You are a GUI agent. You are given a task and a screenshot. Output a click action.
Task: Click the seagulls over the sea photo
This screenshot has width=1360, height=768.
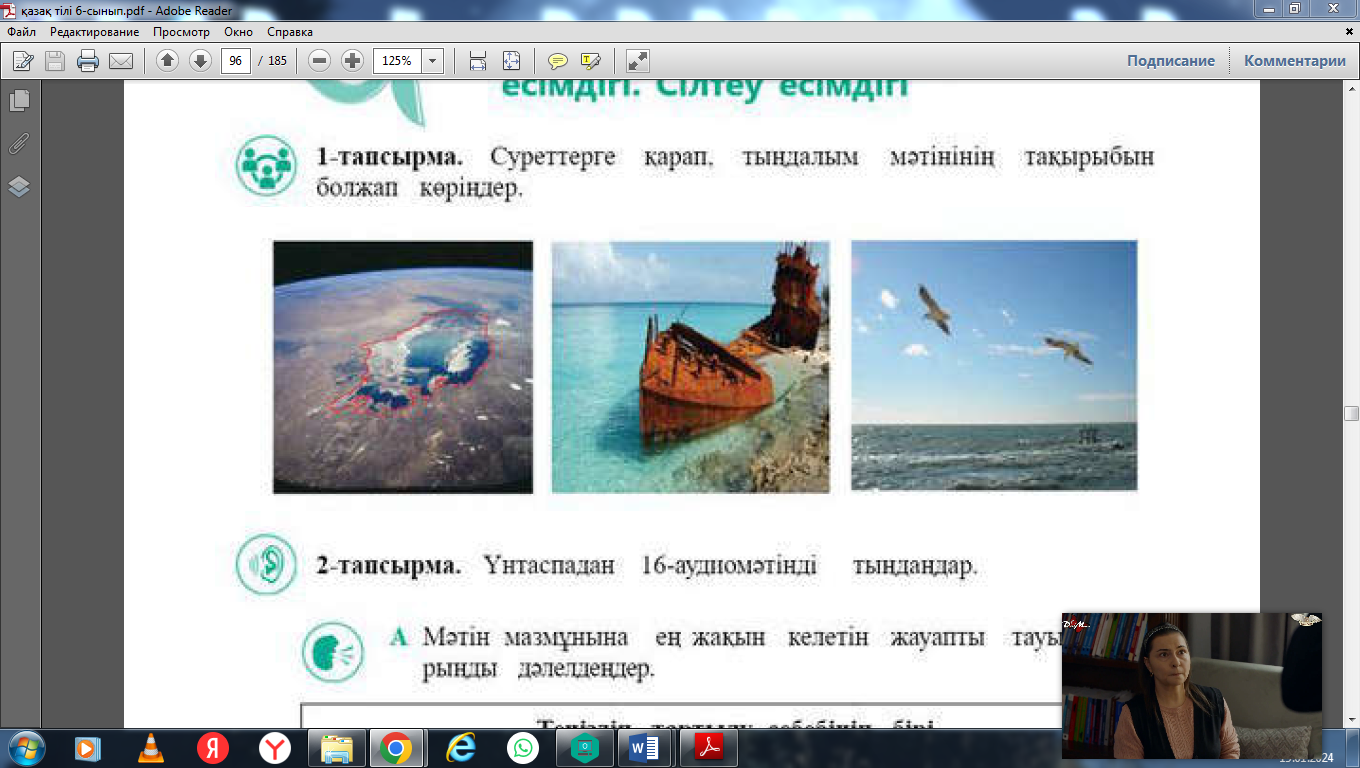tap(994, 365)
